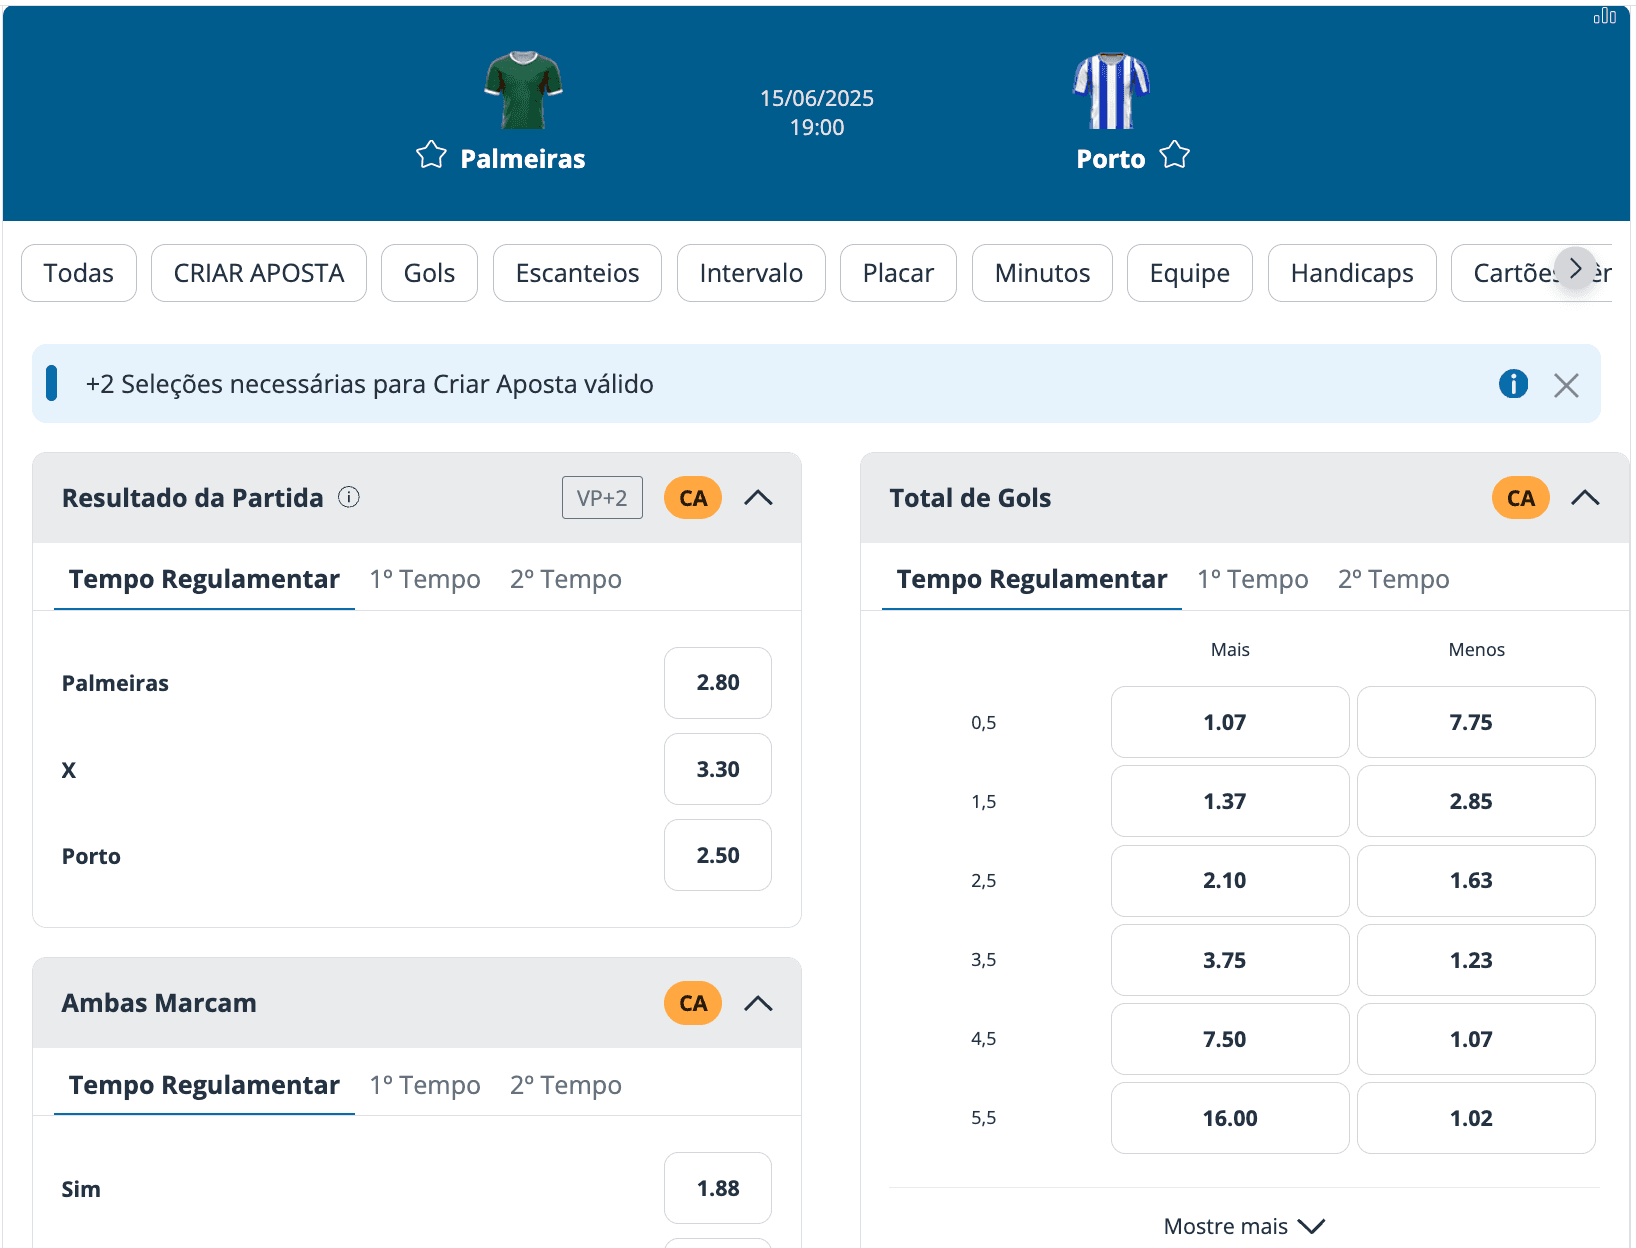Bet on draw X at 3.30
The image size is (1636, 1248).
click(718, 769)
